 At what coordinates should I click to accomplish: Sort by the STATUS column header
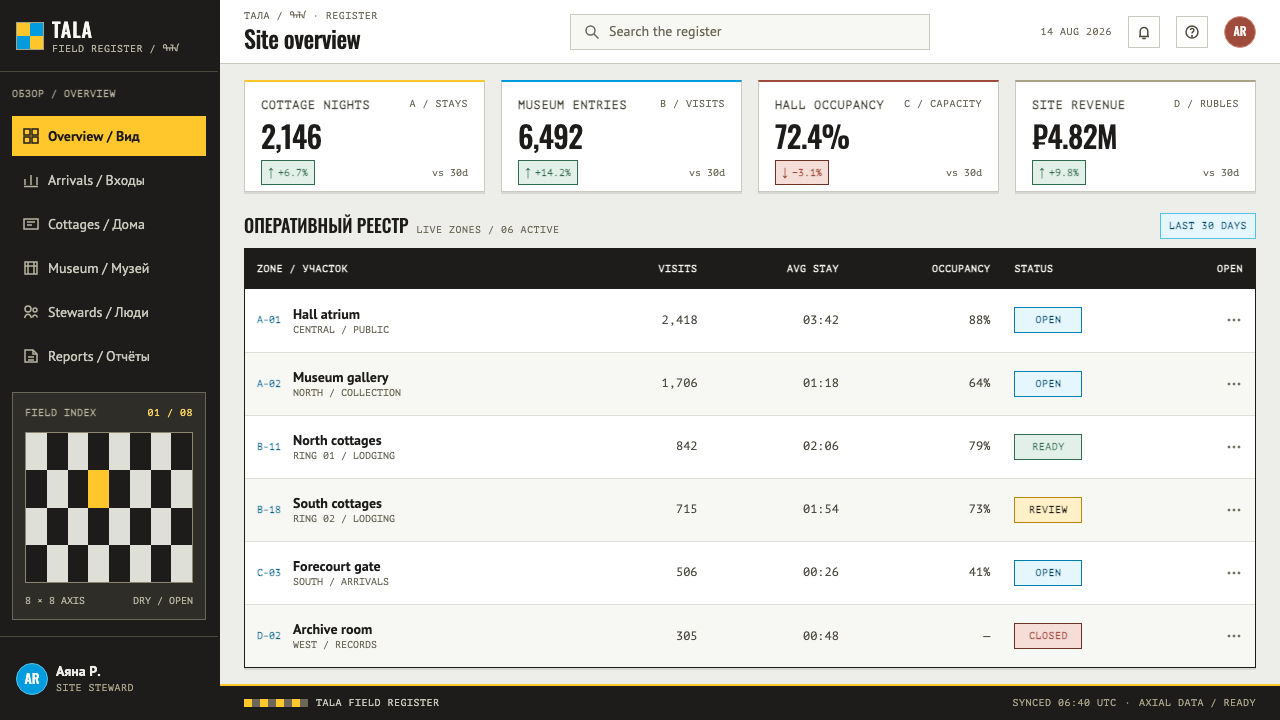click(x=1033, y=269)
